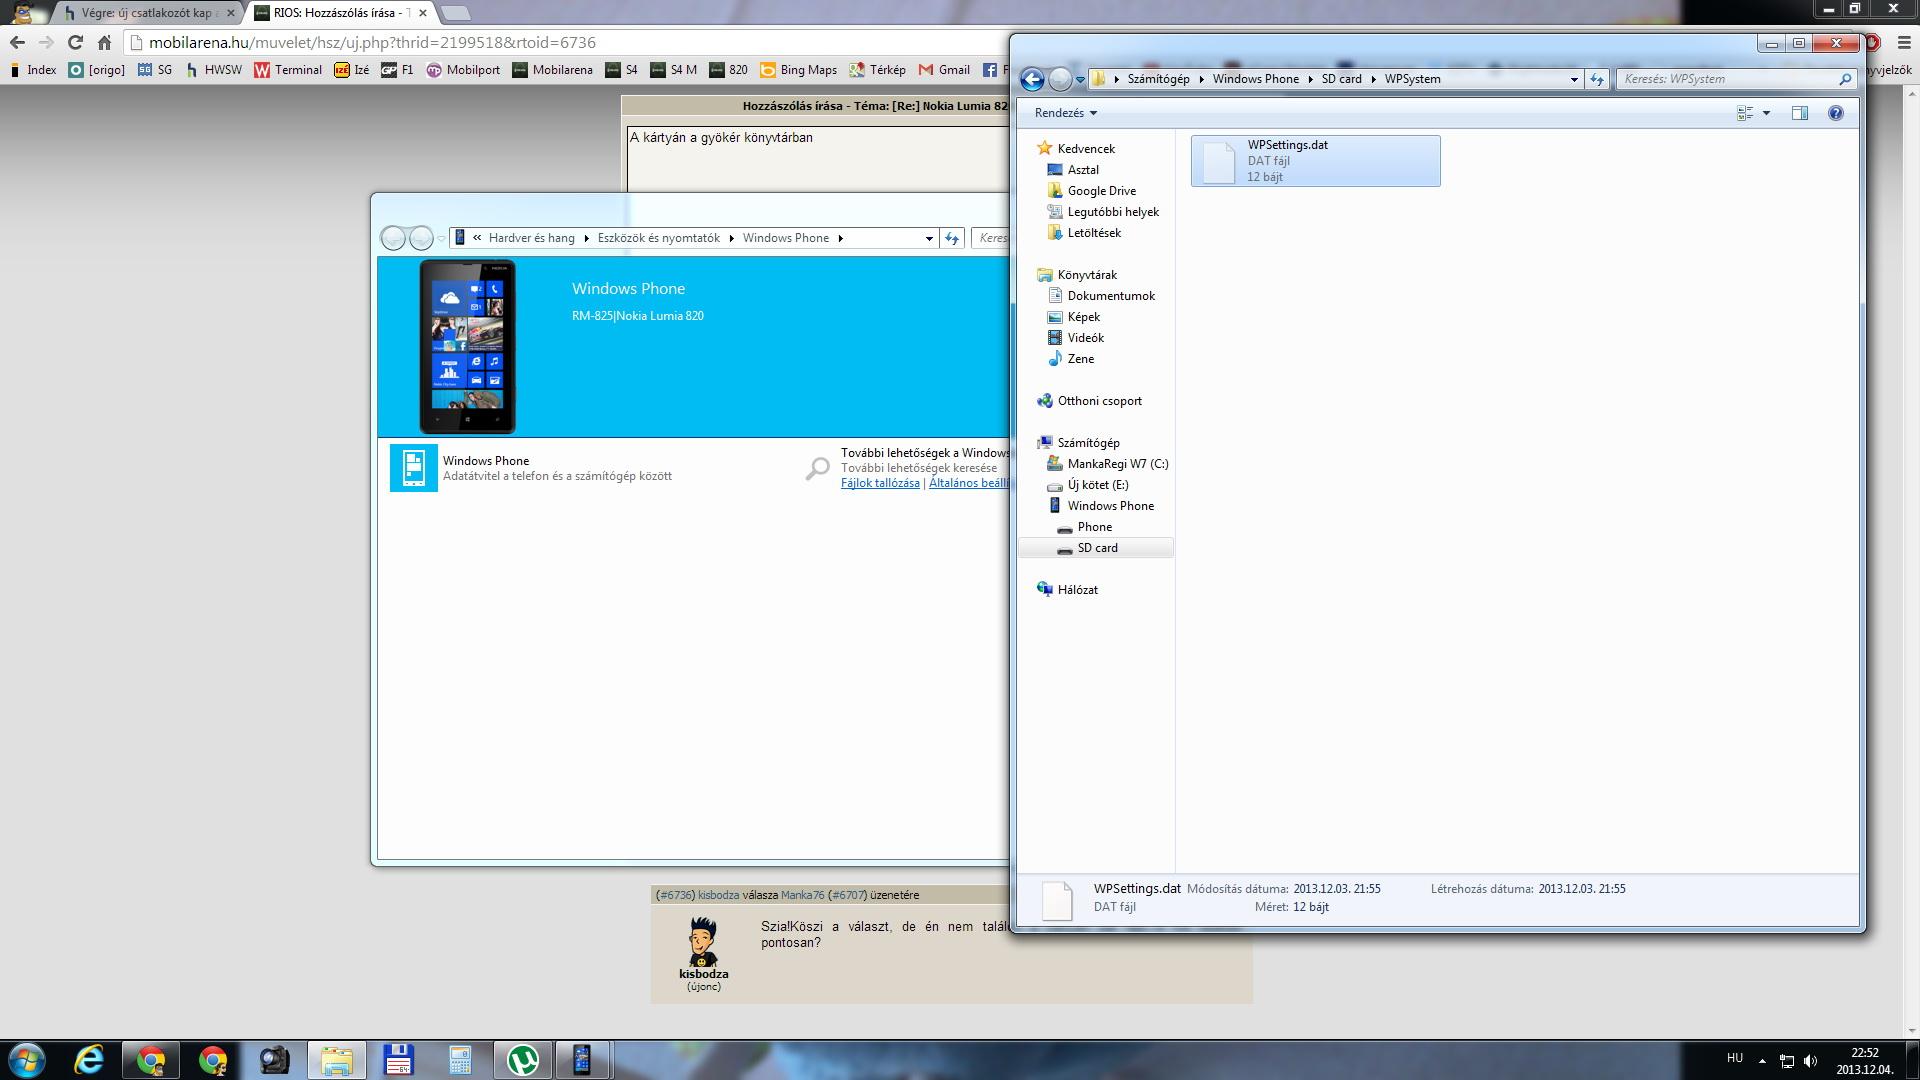1920x1080 pixels.
Task: Open uTorrent from taskbar
Action: 522,1060
